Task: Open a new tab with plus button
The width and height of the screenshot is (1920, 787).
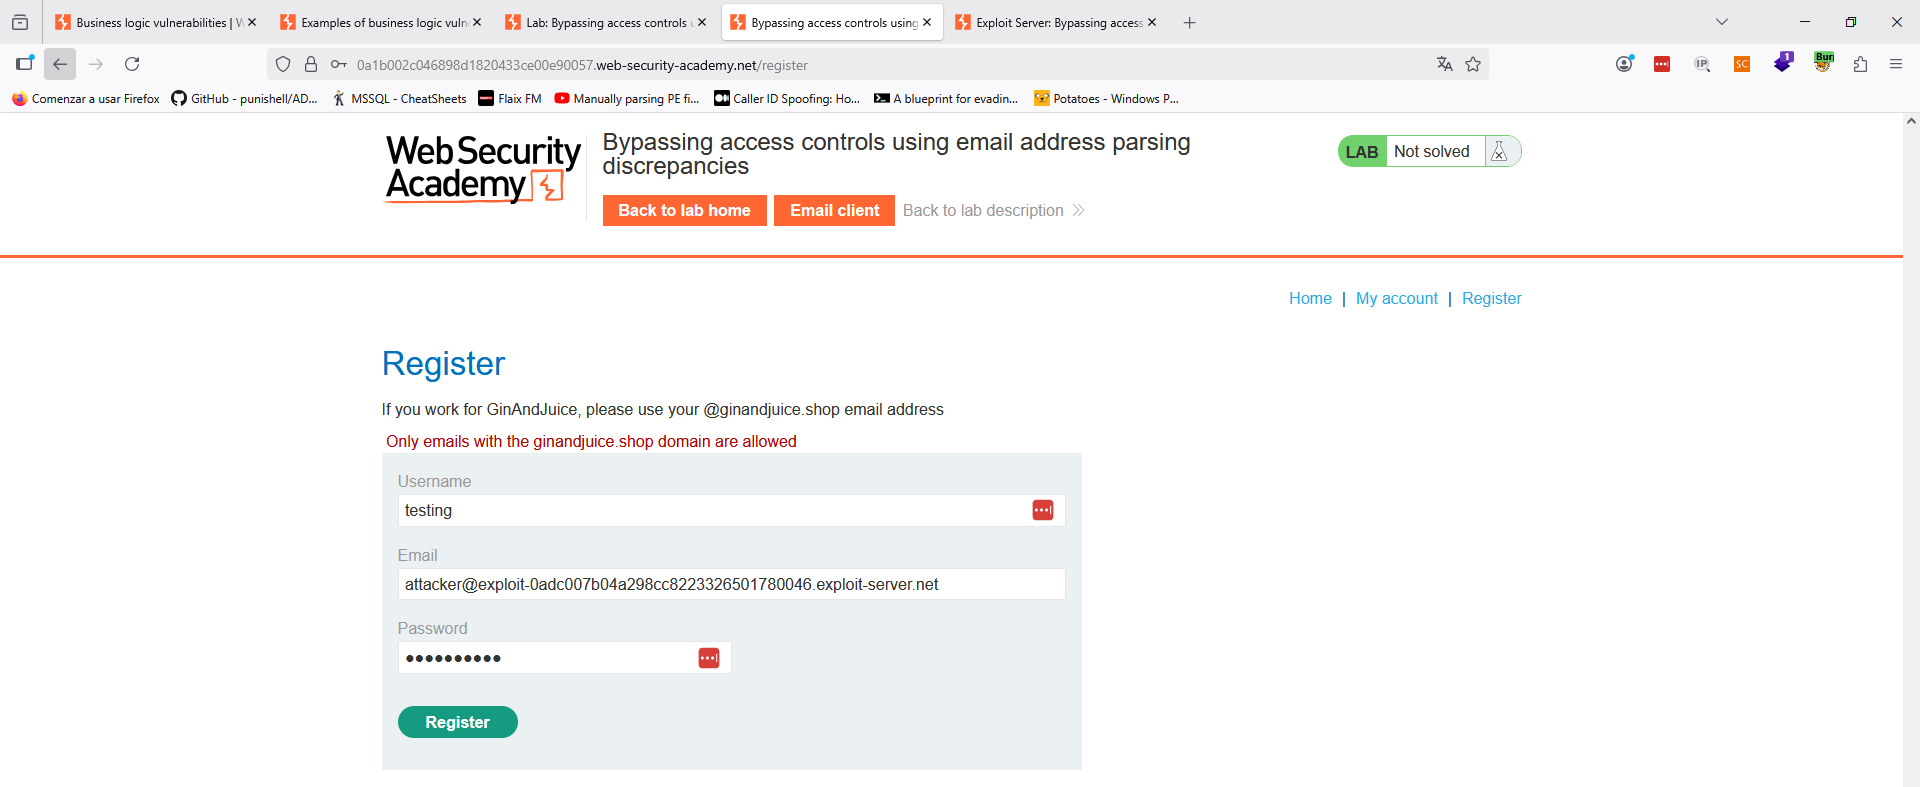Action: click(1189, 22)
